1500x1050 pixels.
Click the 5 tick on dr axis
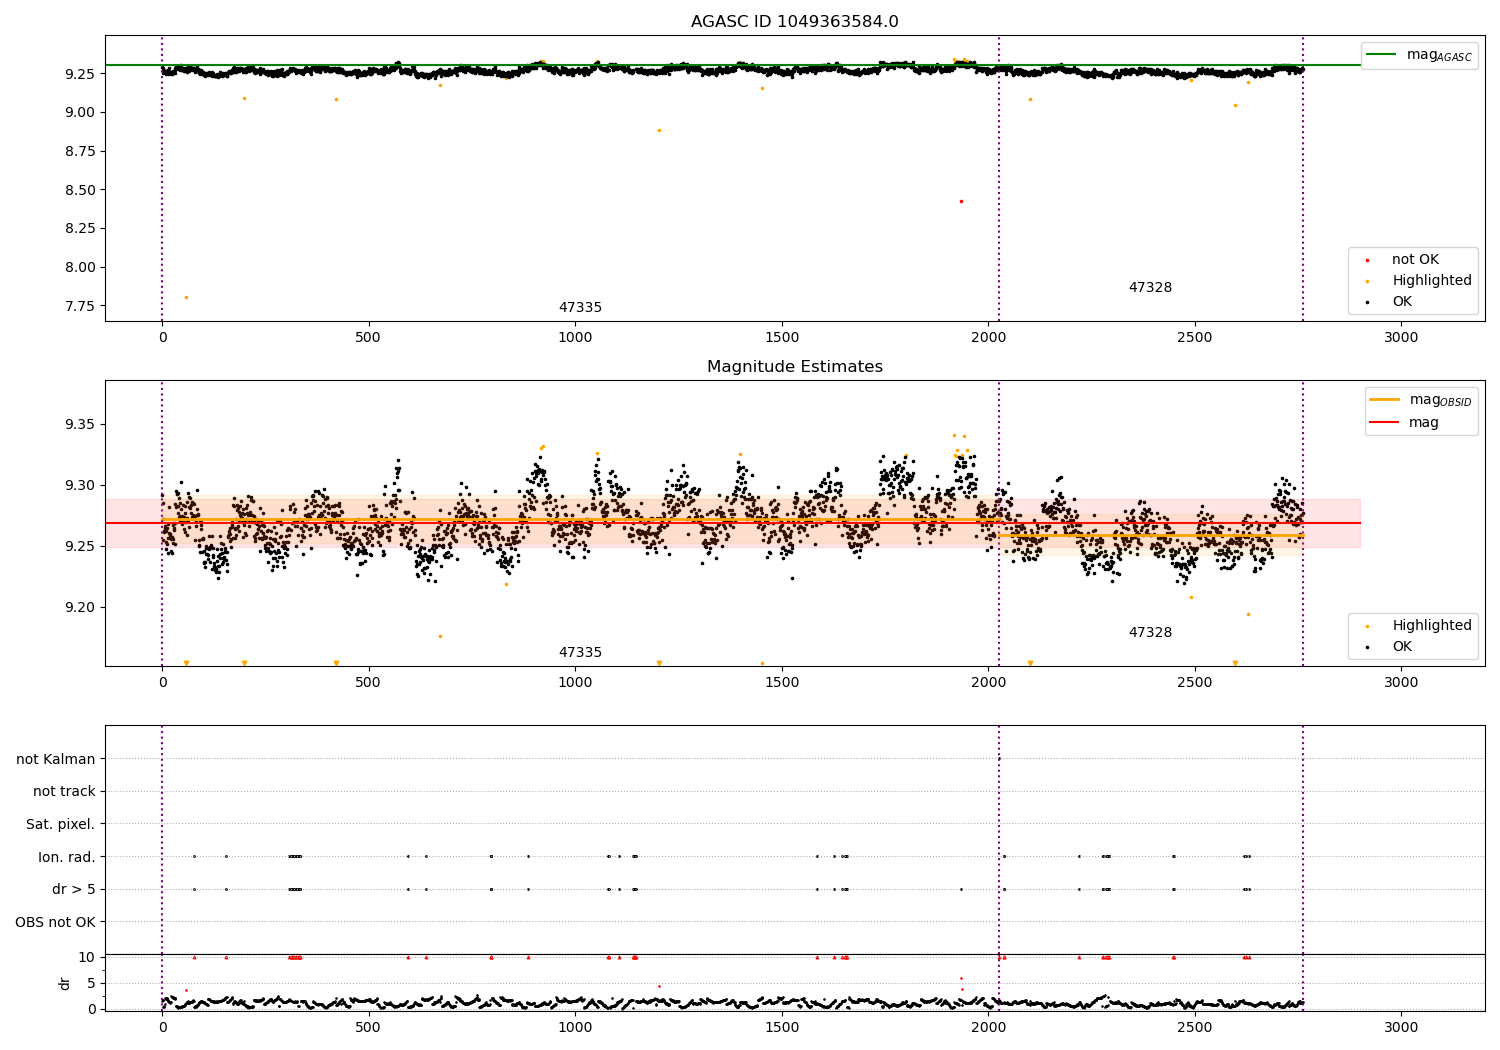point(91,983)
